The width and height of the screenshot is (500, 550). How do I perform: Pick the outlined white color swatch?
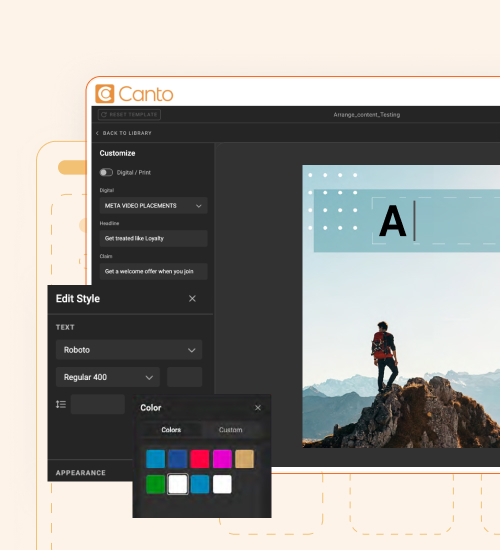(x=178, y=484)
